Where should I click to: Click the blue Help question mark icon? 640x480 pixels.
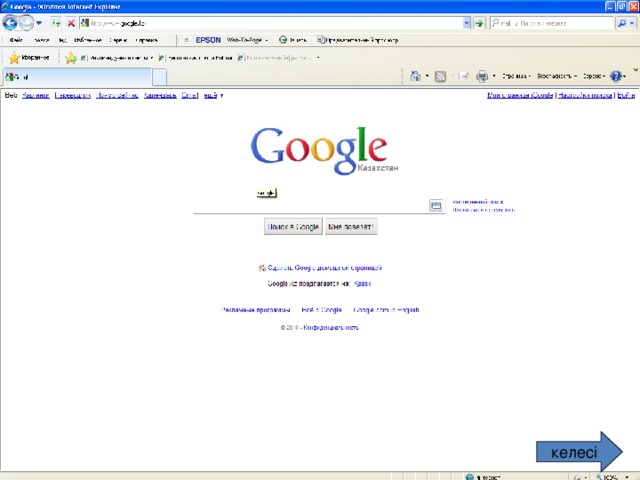point(616,76)
